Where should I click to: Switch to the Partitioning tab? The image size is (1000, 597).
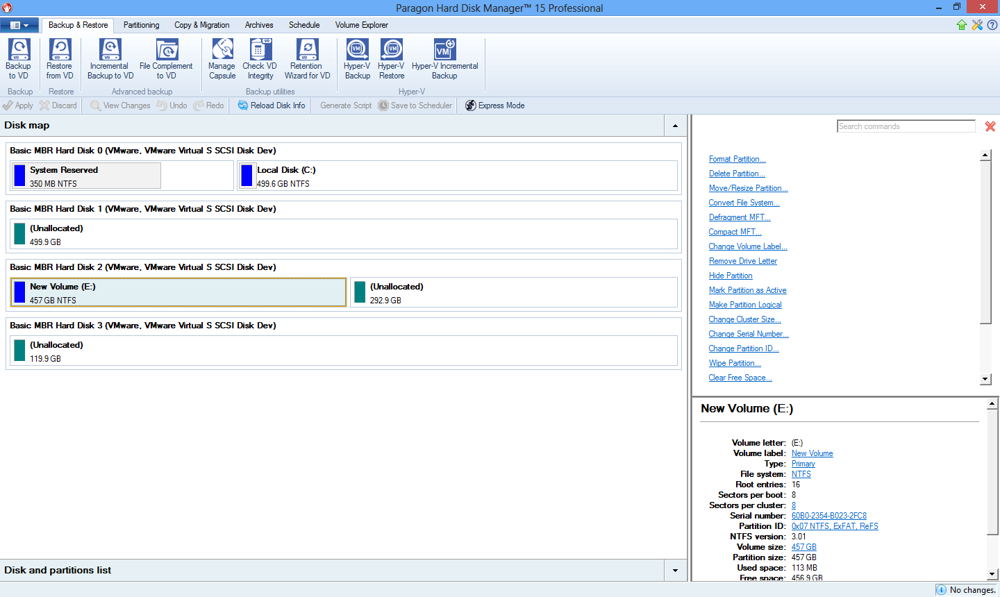click(x=141, y=25)
